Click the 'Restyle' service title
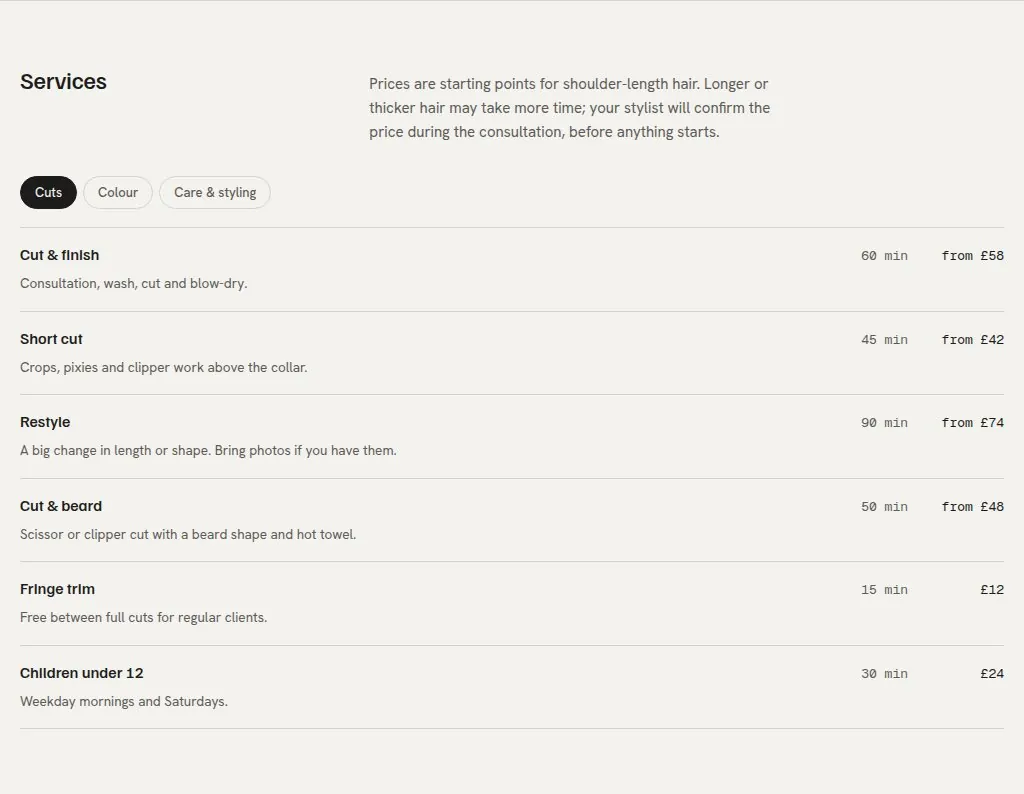 (x=45, y=422)
